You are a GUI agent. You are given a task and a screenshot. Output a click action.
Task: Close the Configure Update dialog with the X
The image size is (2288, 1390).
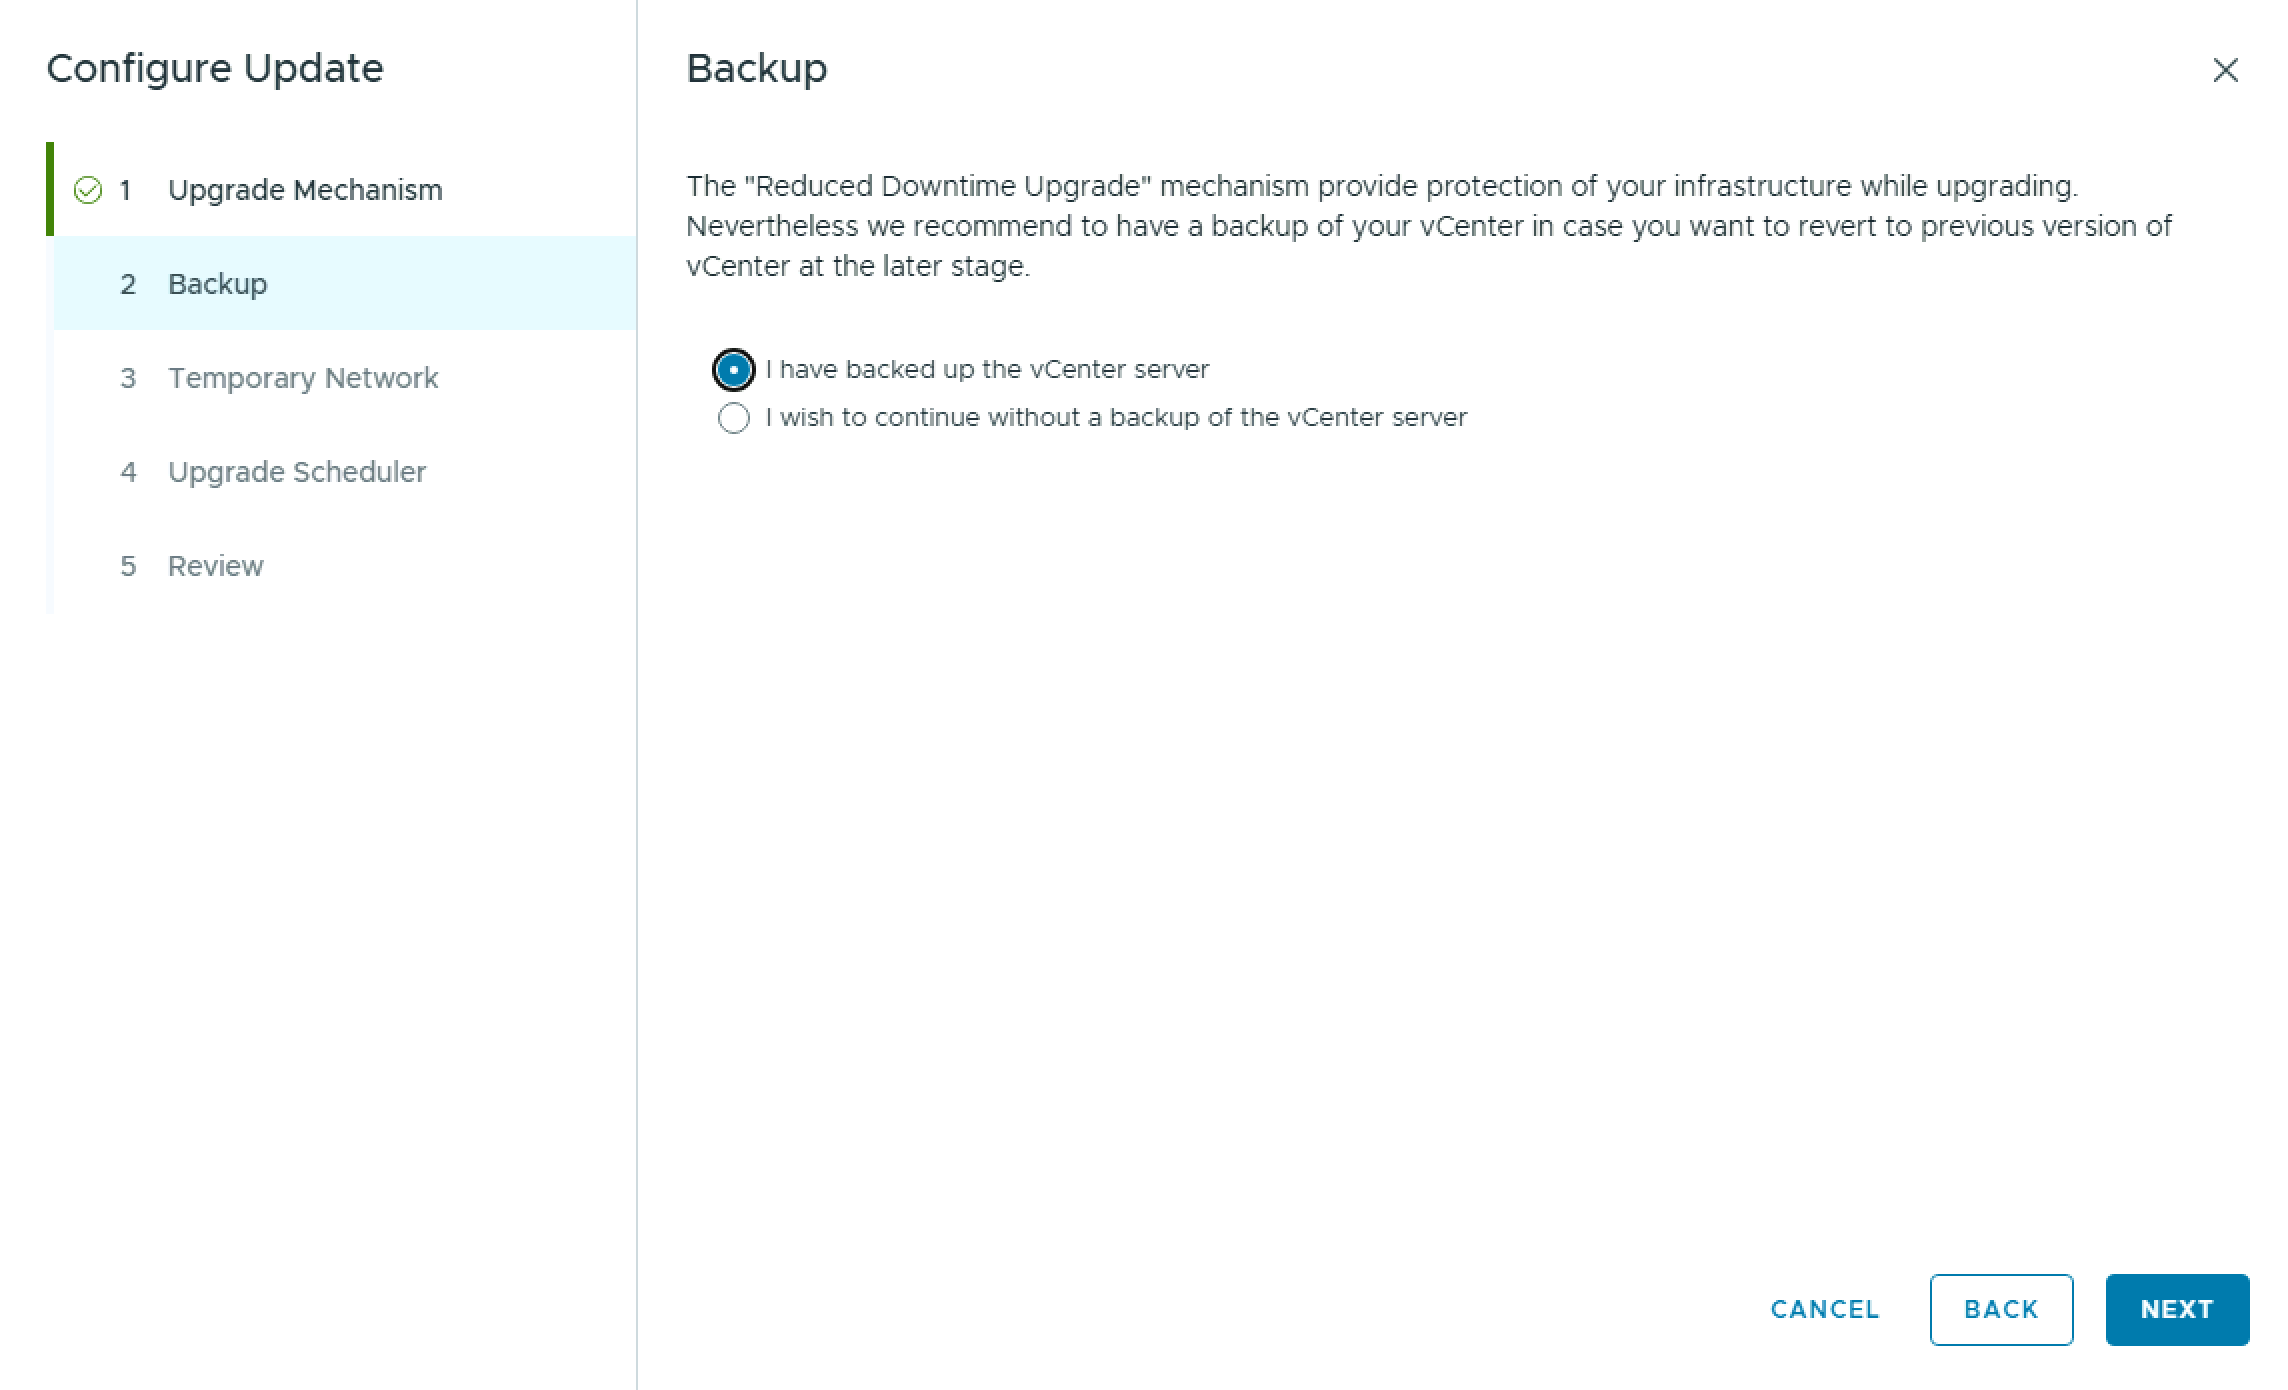[2225, 70]
